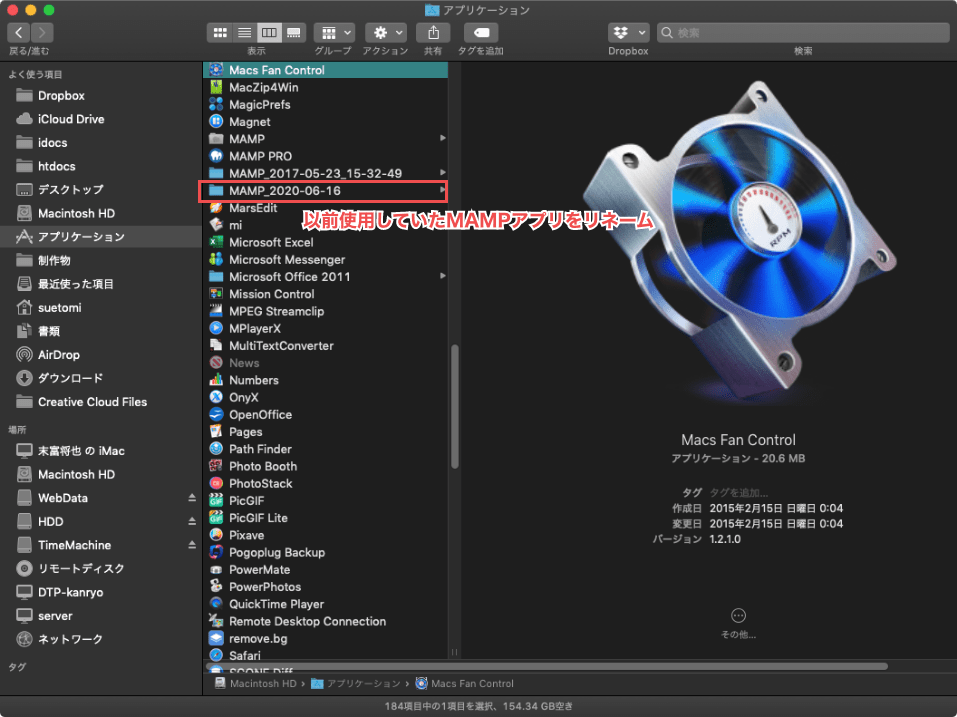Select the MPEG Streamclip app icon

pos(216,311)
